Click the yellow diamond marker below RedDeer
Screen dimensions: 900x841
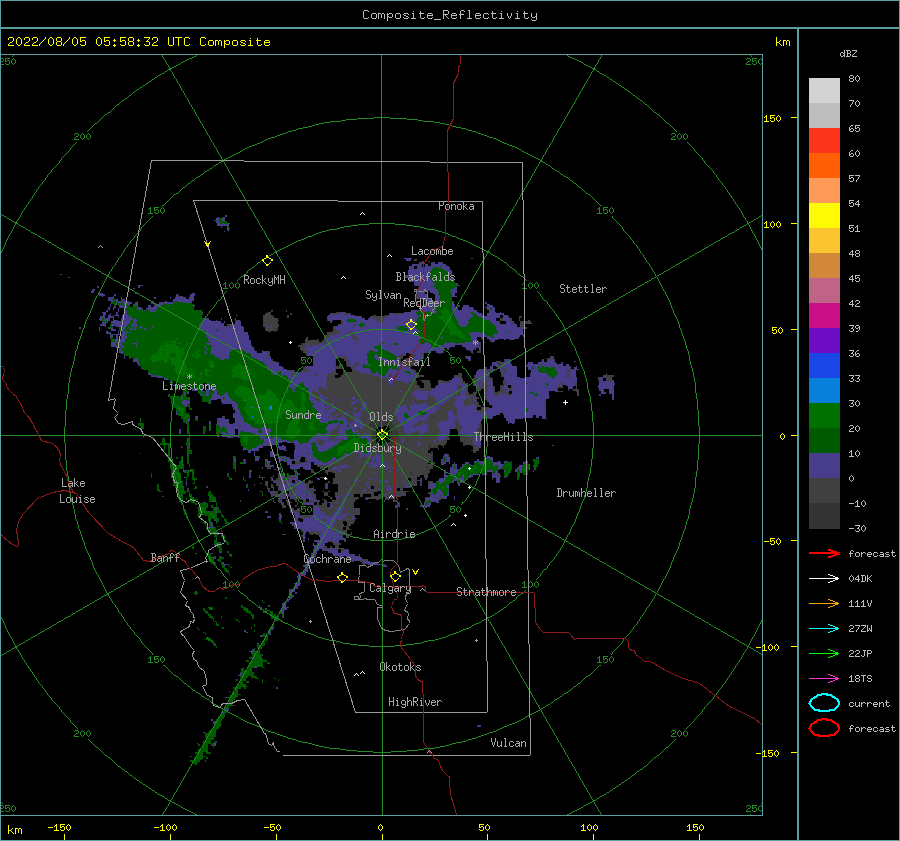point(411,325)
